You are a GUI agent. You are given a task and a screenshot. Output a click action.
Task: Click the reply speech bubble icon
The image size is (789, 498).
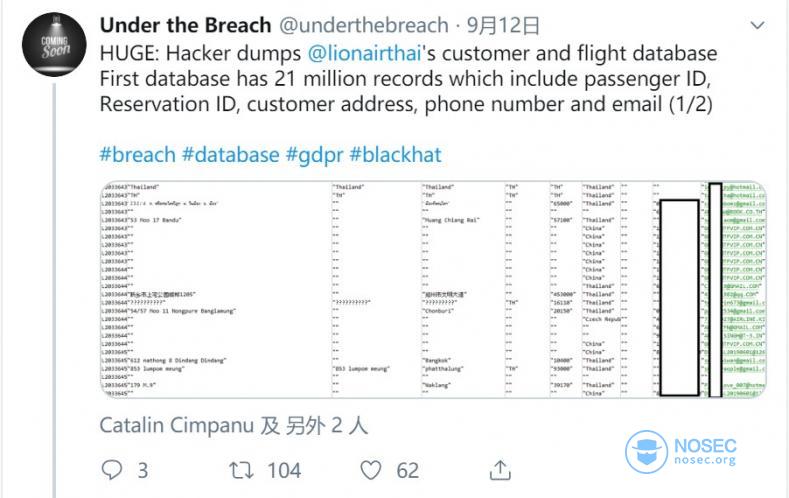click(x=112, y=470)
